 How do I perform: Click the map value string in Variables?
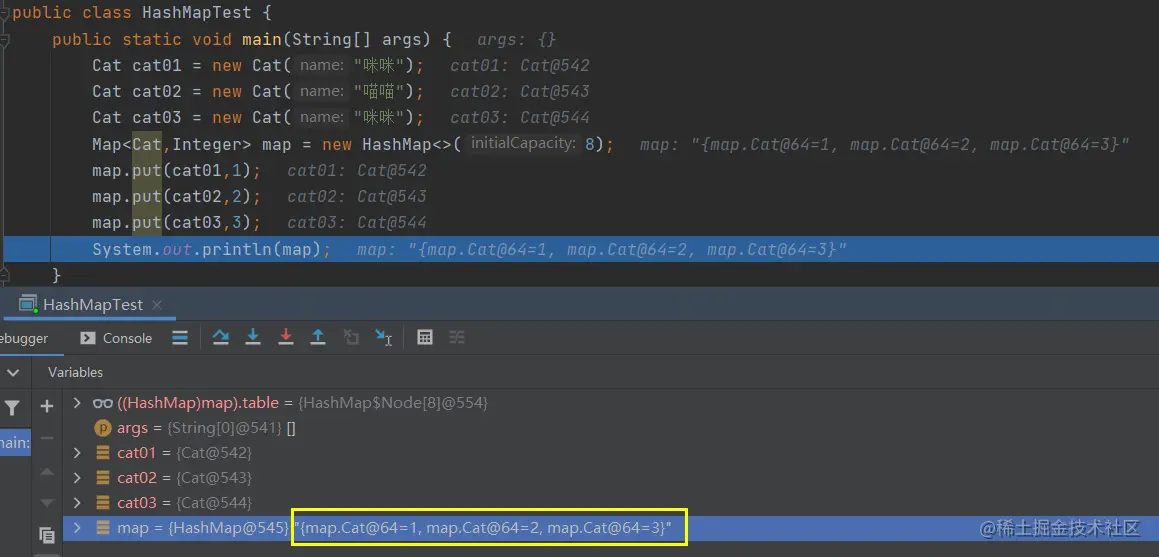[x=483, y=528]
